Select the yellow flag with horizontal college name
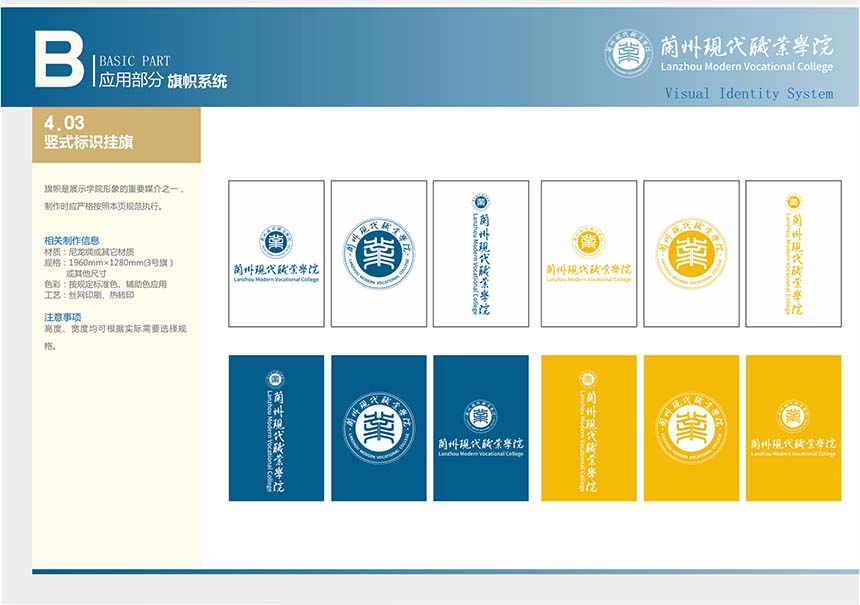Screen dimensions: 860x605 [793, 428]
